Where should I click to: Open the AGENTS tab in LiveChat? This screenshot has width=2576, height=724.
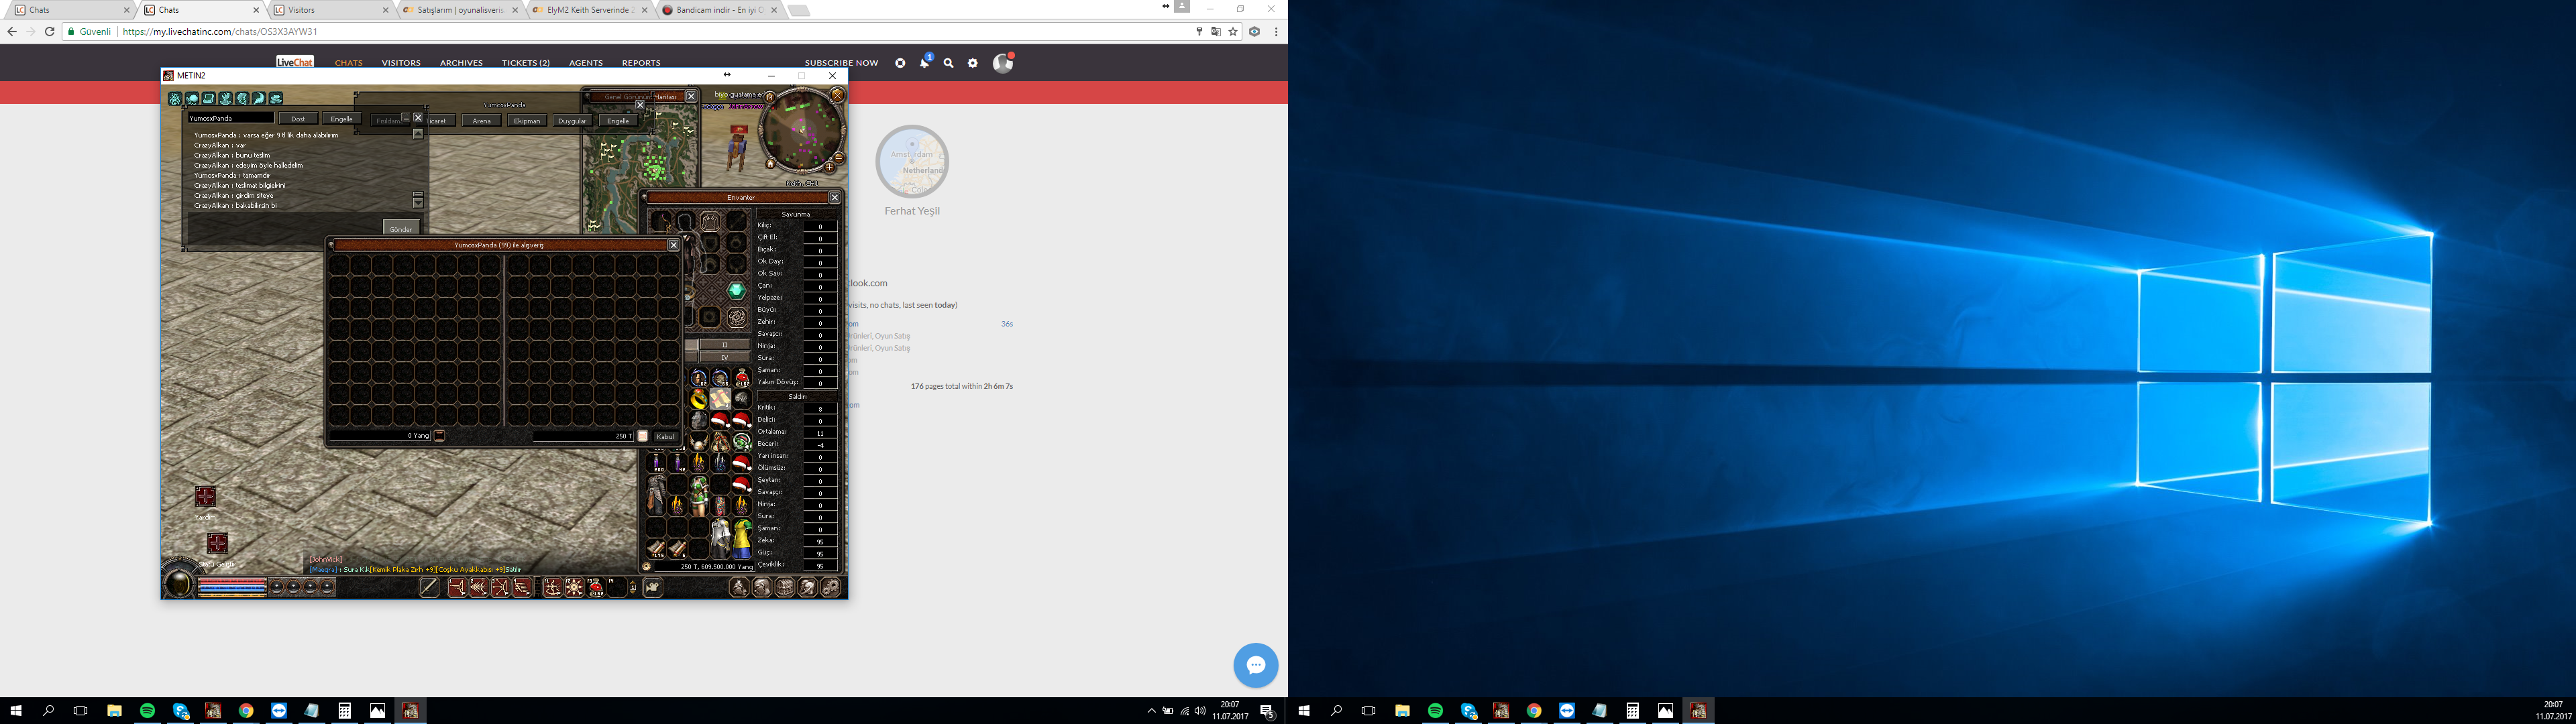[x=586, y=63]
